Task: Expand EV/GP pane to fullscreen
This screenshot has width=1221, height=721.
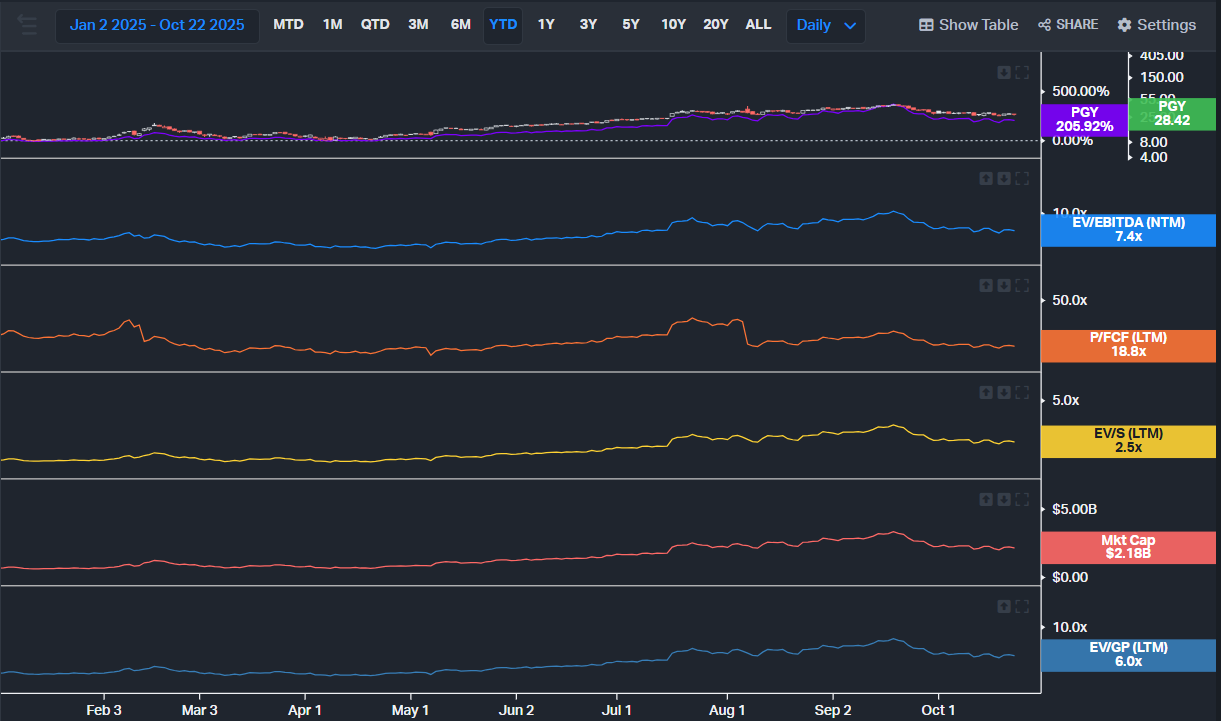Action: [x=1022, y=606]
